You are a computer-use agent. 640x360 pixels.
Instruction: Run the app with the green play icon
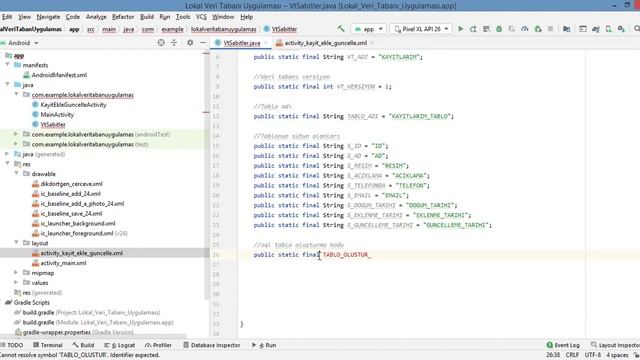coord(460,29)
